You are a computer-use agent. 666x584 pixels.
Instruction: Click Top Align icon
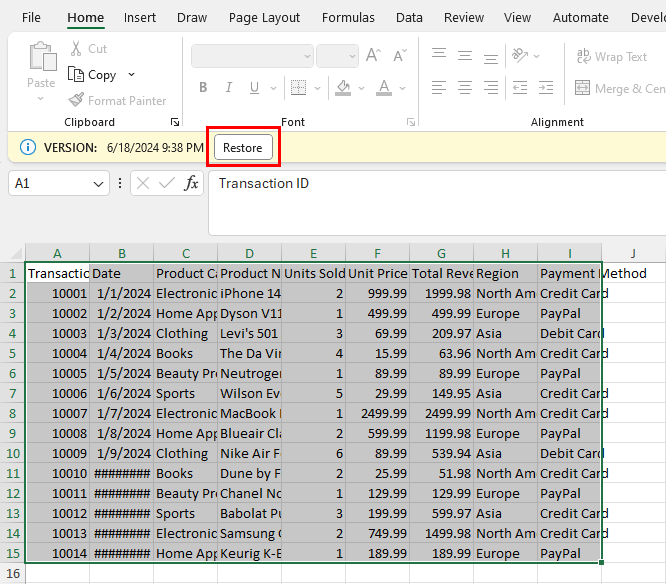[439, 55]
